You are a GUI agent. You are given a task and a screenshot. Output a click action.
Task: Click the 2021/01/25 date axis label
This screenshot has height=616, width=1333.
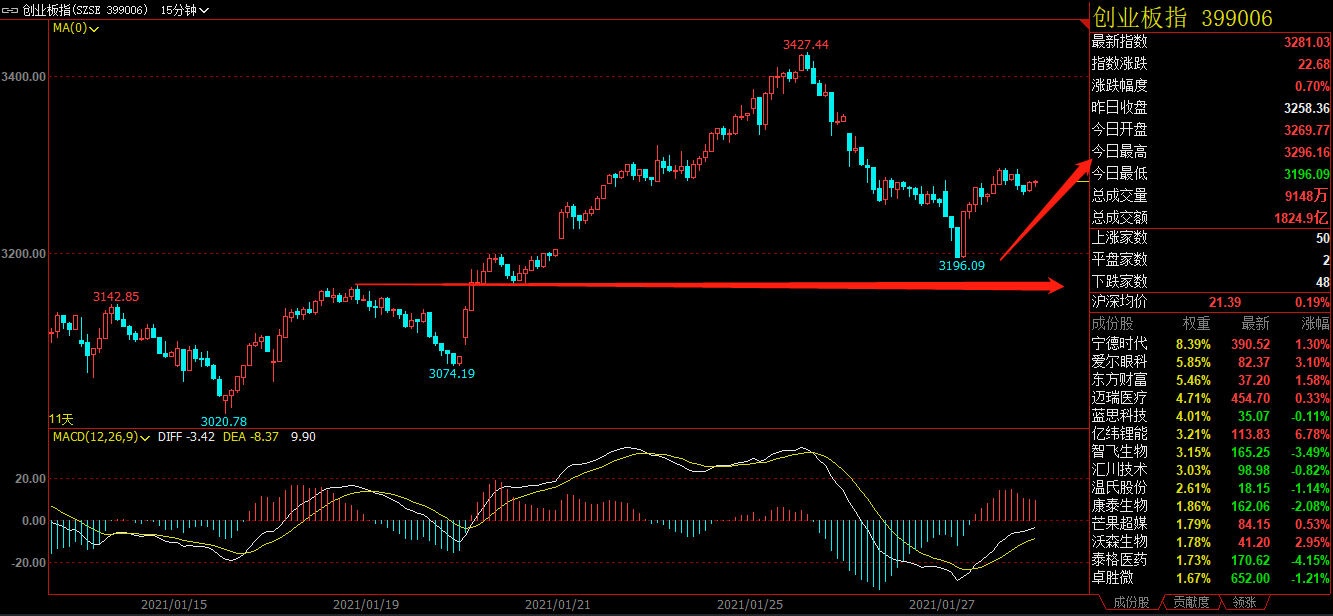coord(751,605)
